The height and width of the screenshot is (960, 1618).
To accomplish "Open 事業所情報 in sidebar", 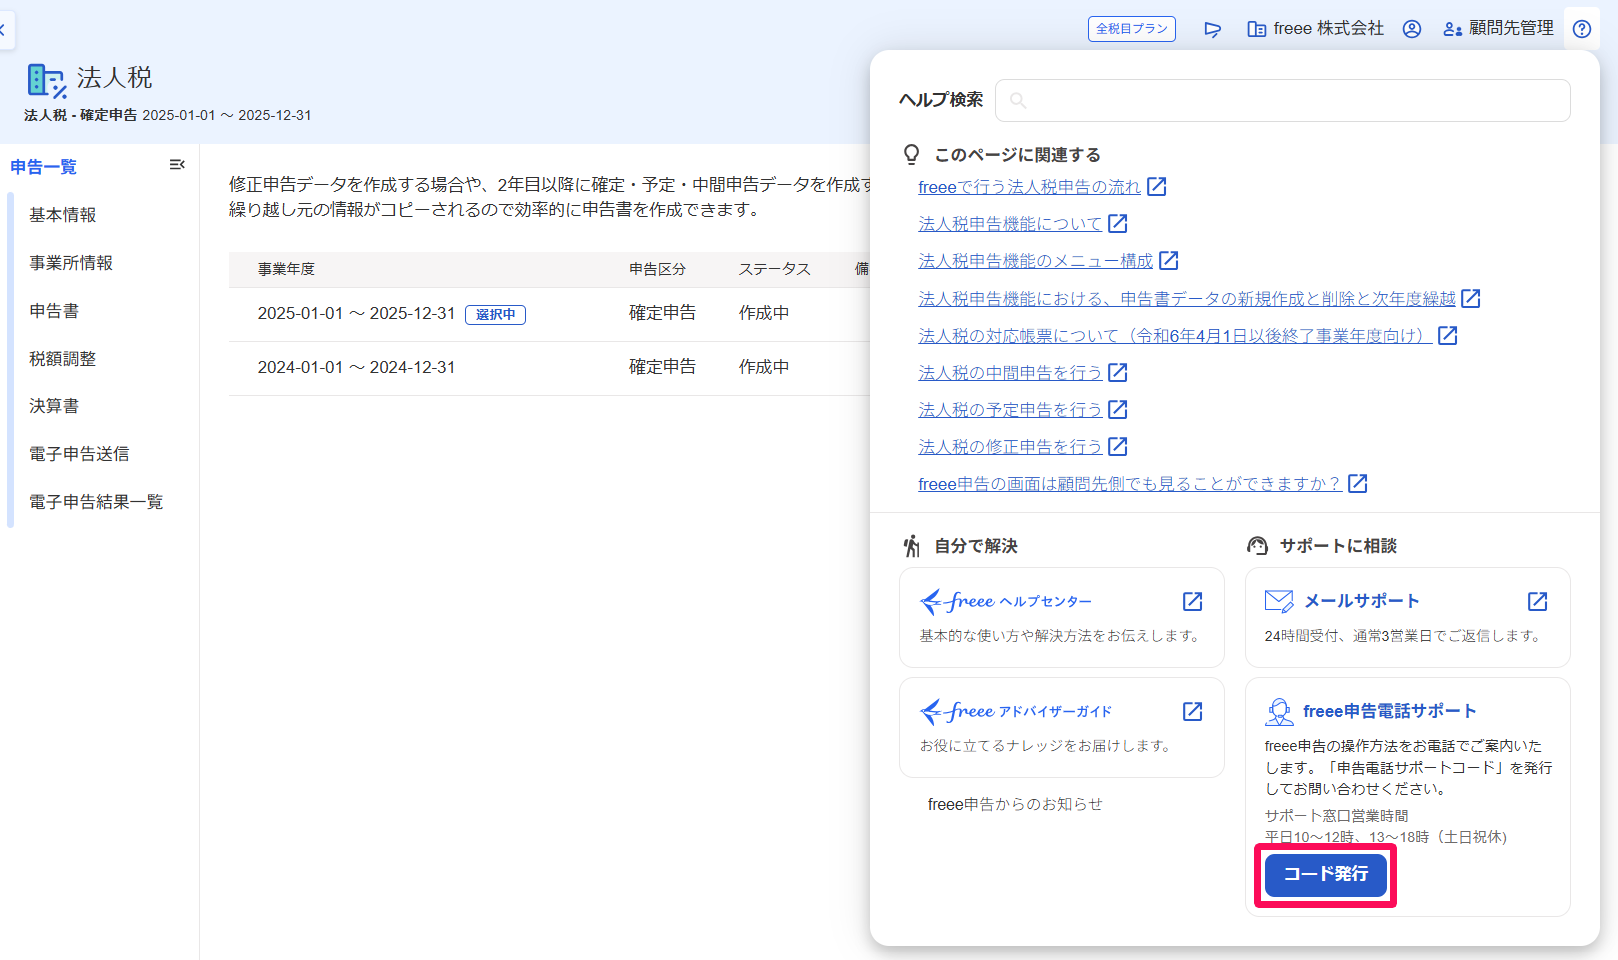I will [x=71, y=263].
